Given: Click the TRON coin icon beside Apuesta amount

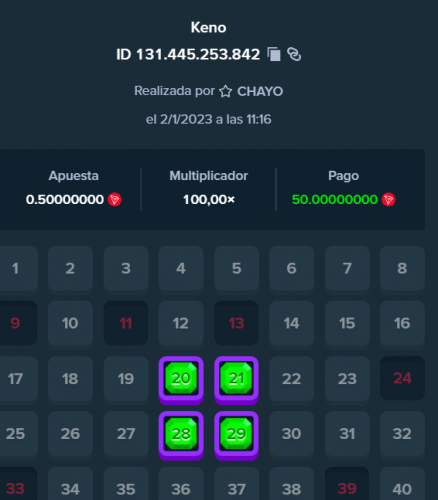Looking at the screenshot, I should pos(115,200).
